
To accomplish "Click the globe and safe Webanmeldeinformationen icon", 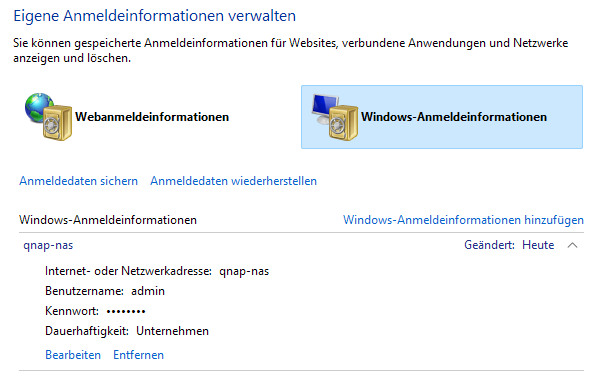I will (x=49, y=116).
